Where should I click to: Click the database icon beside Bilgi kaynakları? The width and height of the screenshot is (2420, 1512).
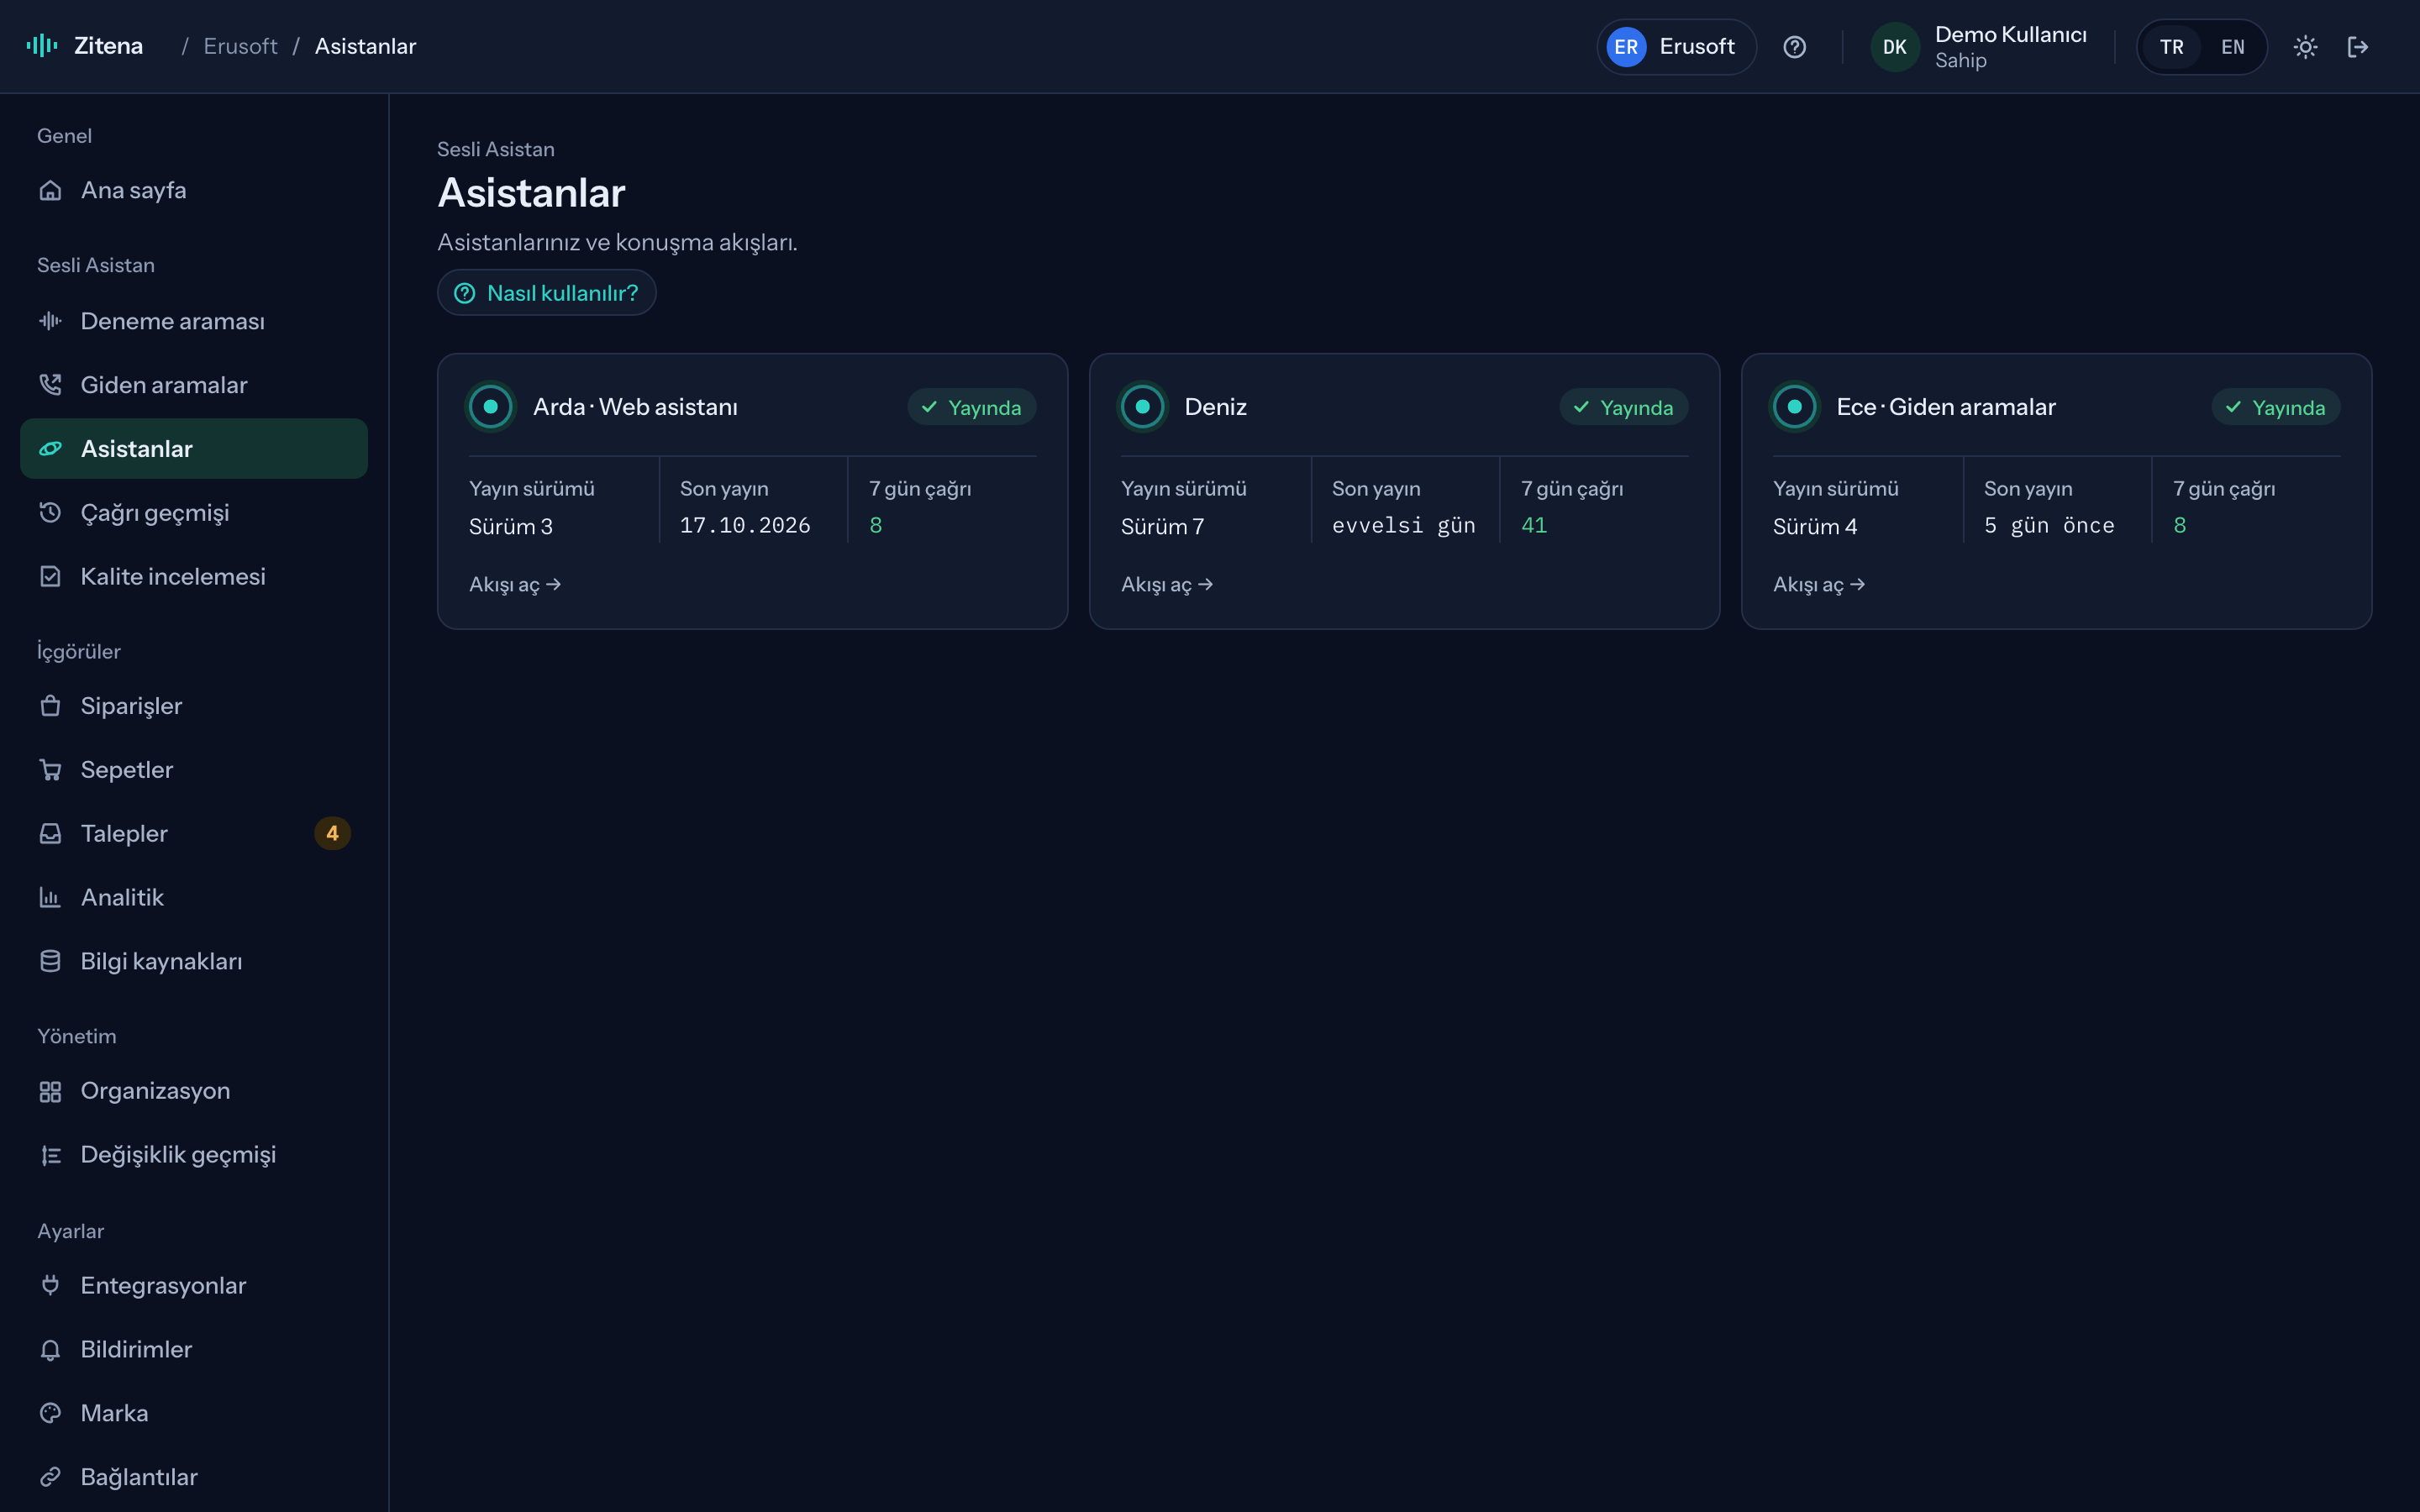pos(50,962)
